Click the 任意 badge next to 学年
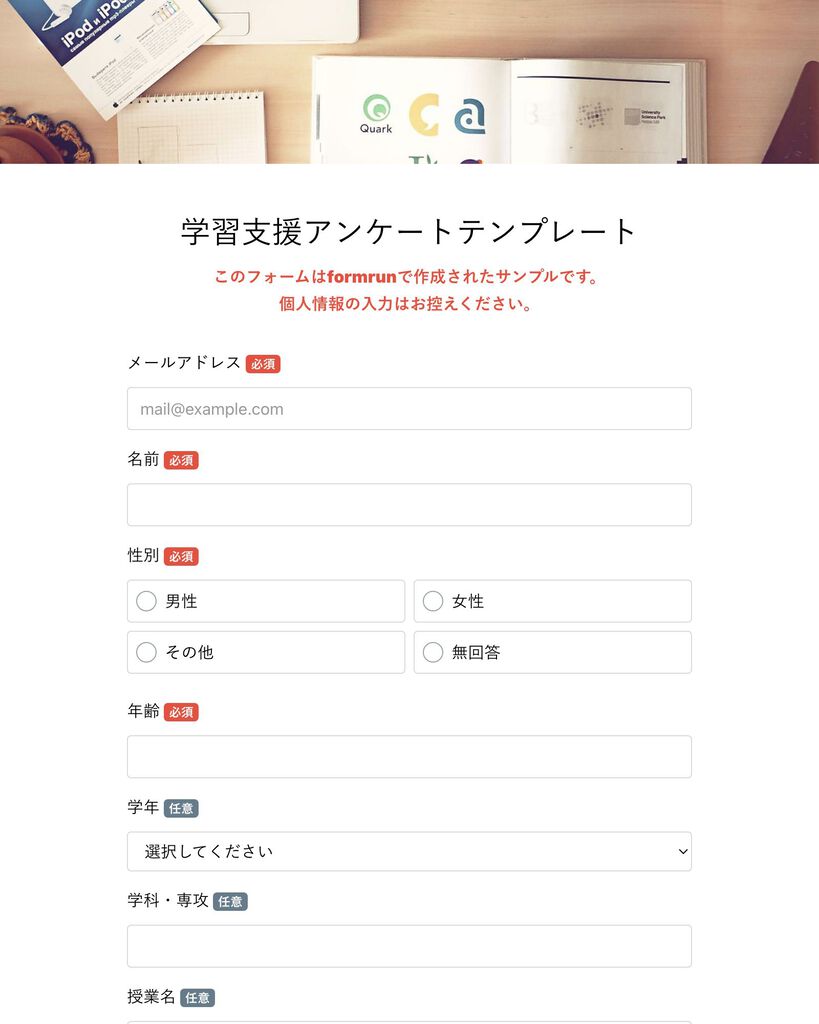 click(x=181, y=808)
